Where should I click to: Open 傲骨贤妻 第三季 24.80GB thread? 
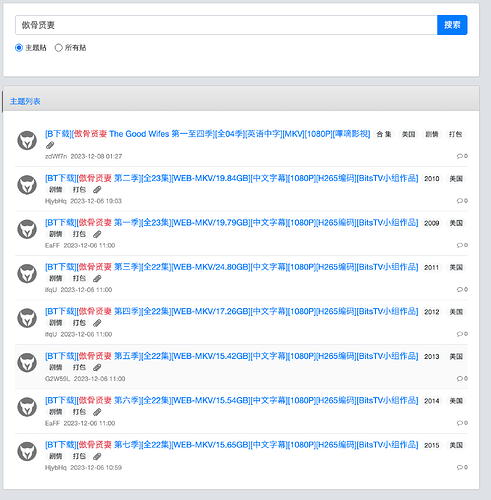click(x=231, y=267)
